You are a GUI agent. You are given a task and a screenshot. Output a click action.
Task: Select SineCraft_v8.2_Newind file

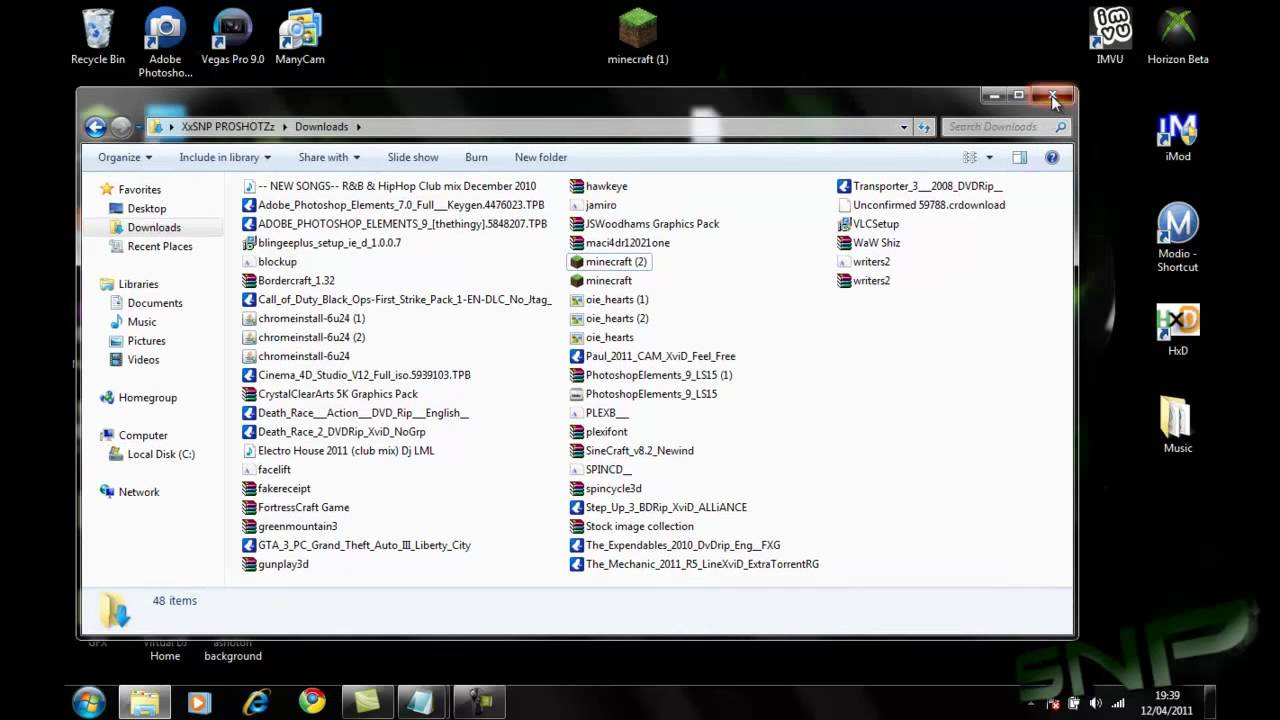631,451
